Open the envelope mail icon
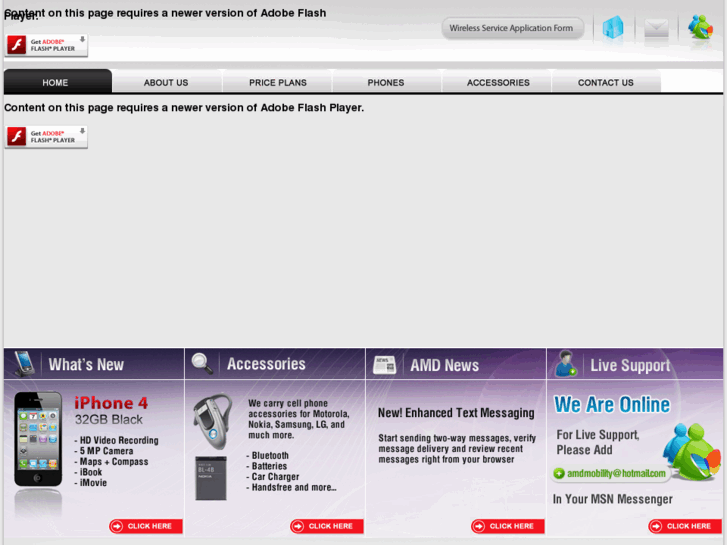727x545 pixels. click(656, 28)
